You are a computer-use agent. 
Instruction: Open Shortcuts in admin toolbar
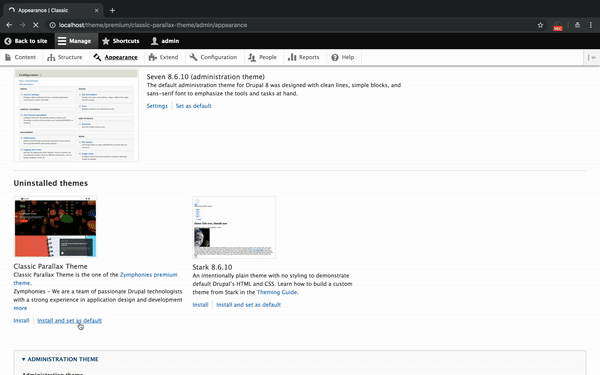121,41
